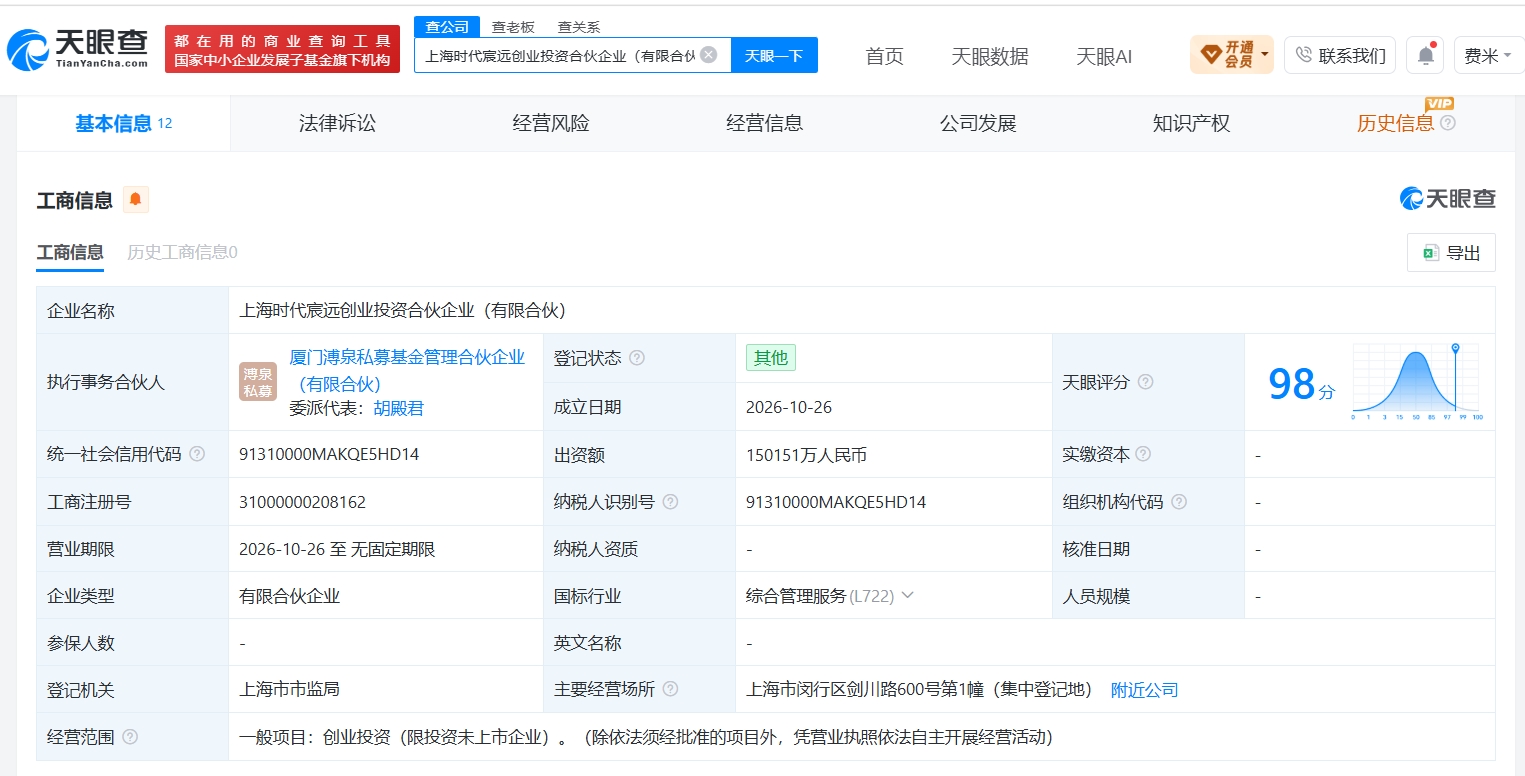Click help icon beside 主要经营场所

pos(670,690)
